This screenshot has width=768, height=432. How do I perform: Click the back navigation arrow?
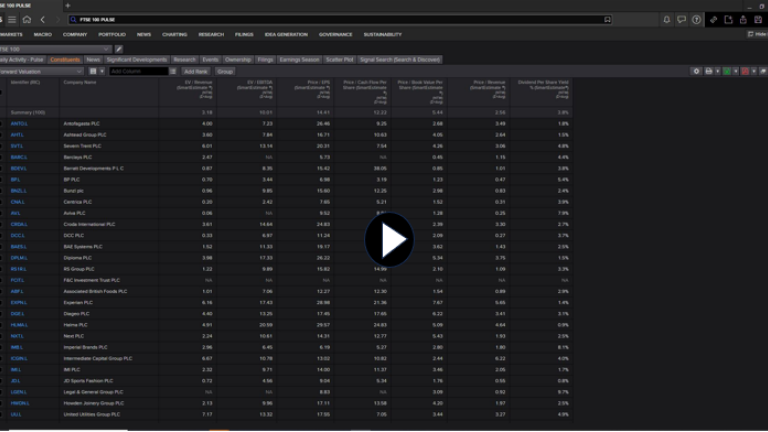pos(43,19)
